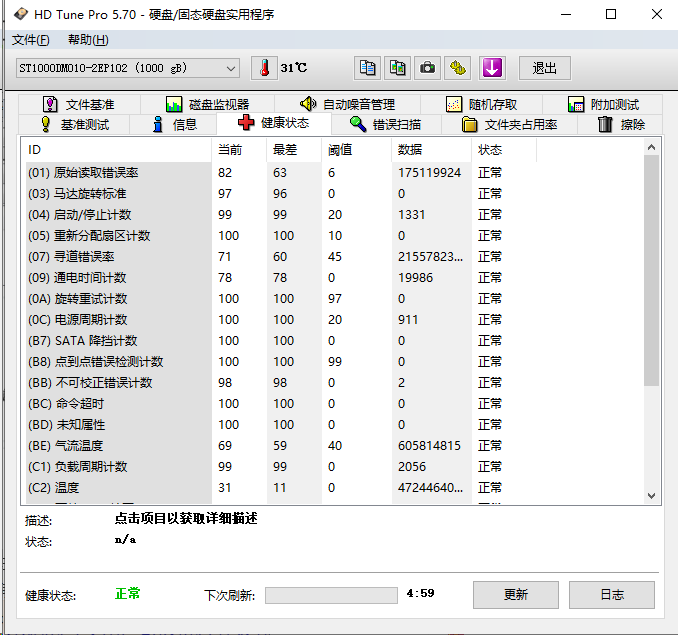Click the scrollbar up arrow

(652, 147)
